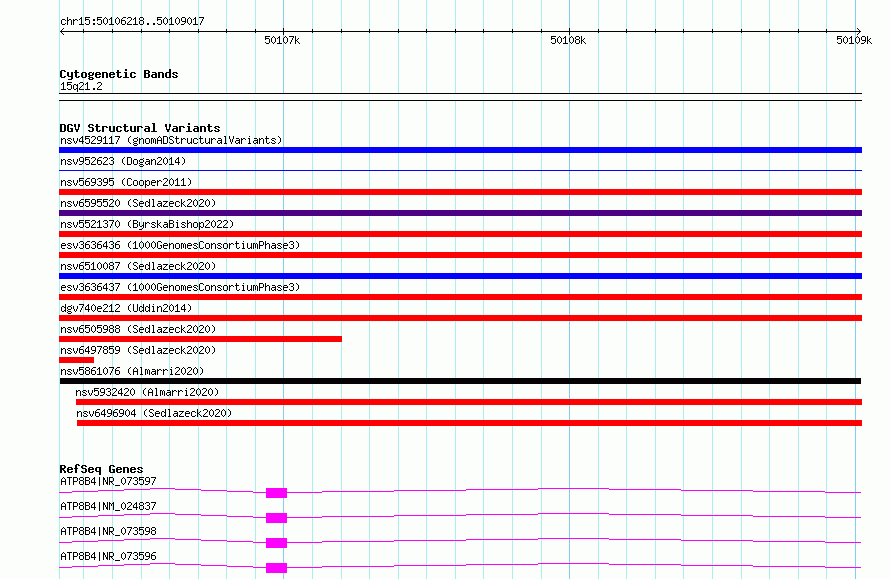Image resolution: width=890 pixels, height=579 pixels.
Task: Click the magenta exon of ATP8B4|NM_024837
Action: [276, 518]
